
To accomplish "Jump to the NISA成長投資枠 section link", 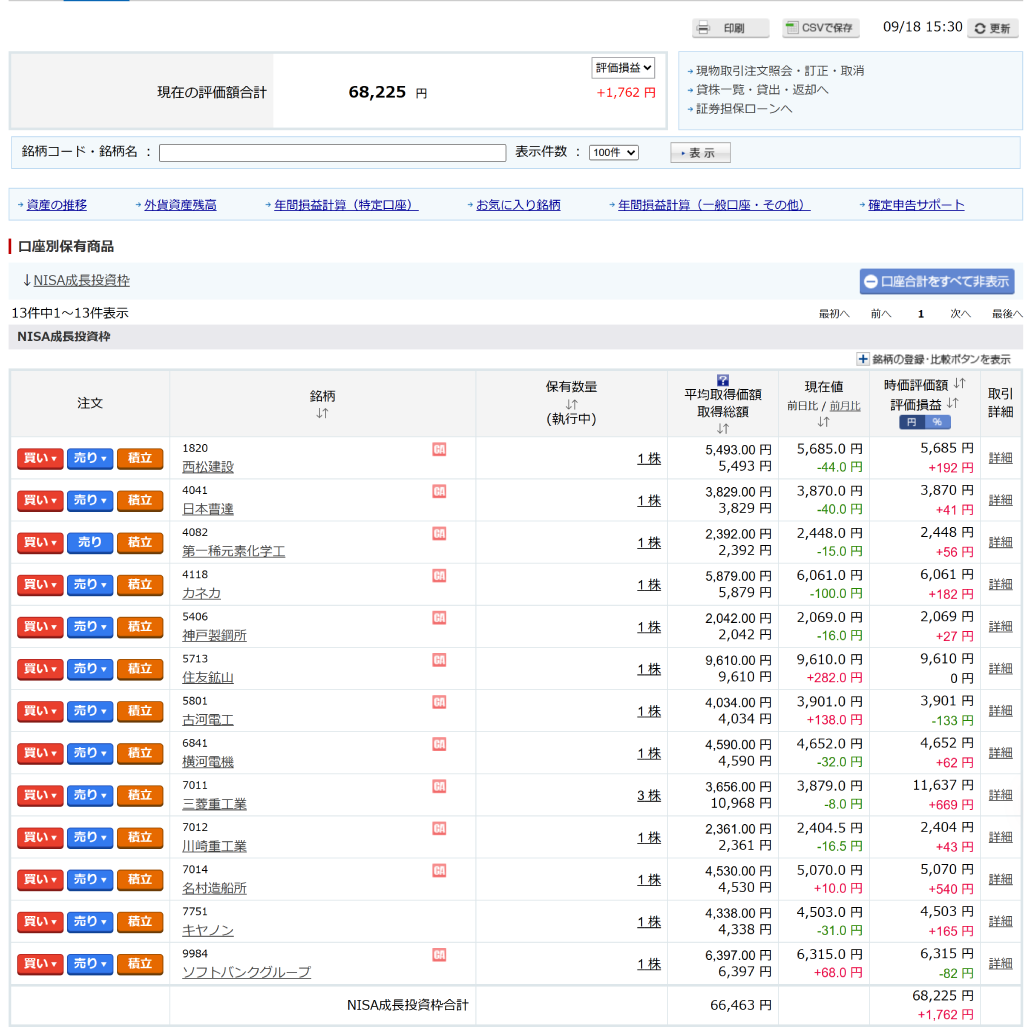I will pyautogui.click(x=81, y=280).
